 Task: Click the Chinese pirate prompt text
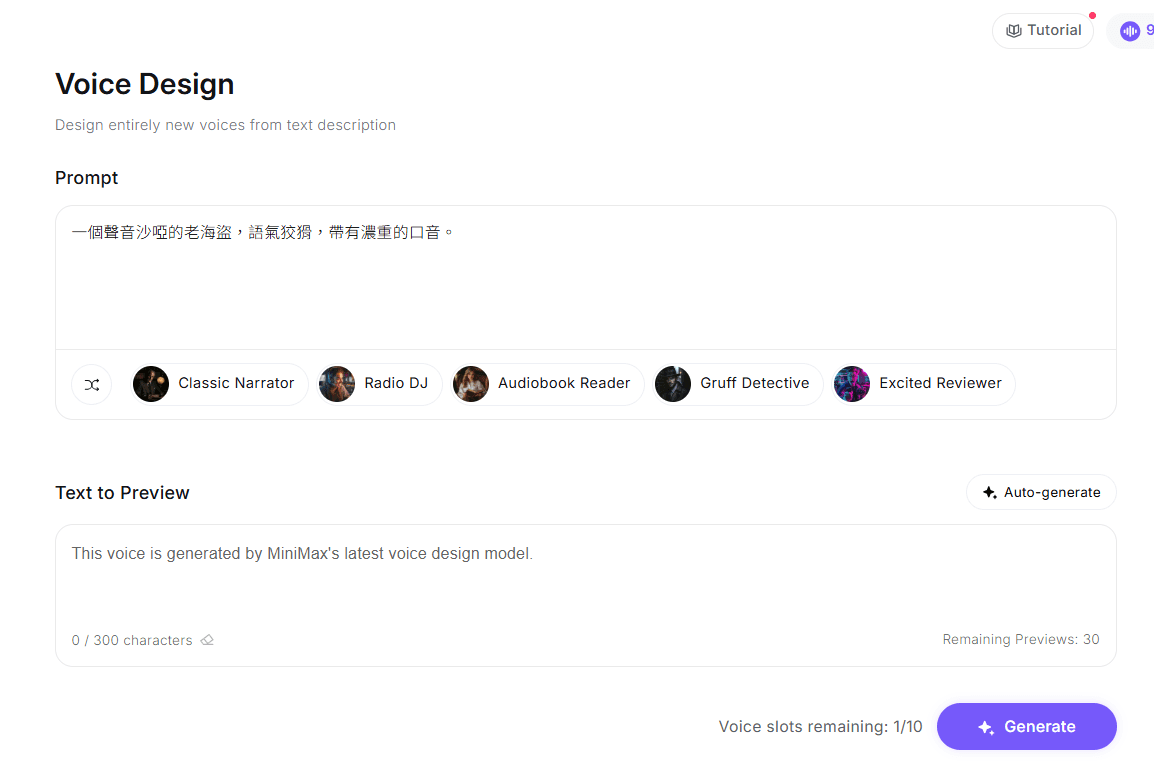262,232
